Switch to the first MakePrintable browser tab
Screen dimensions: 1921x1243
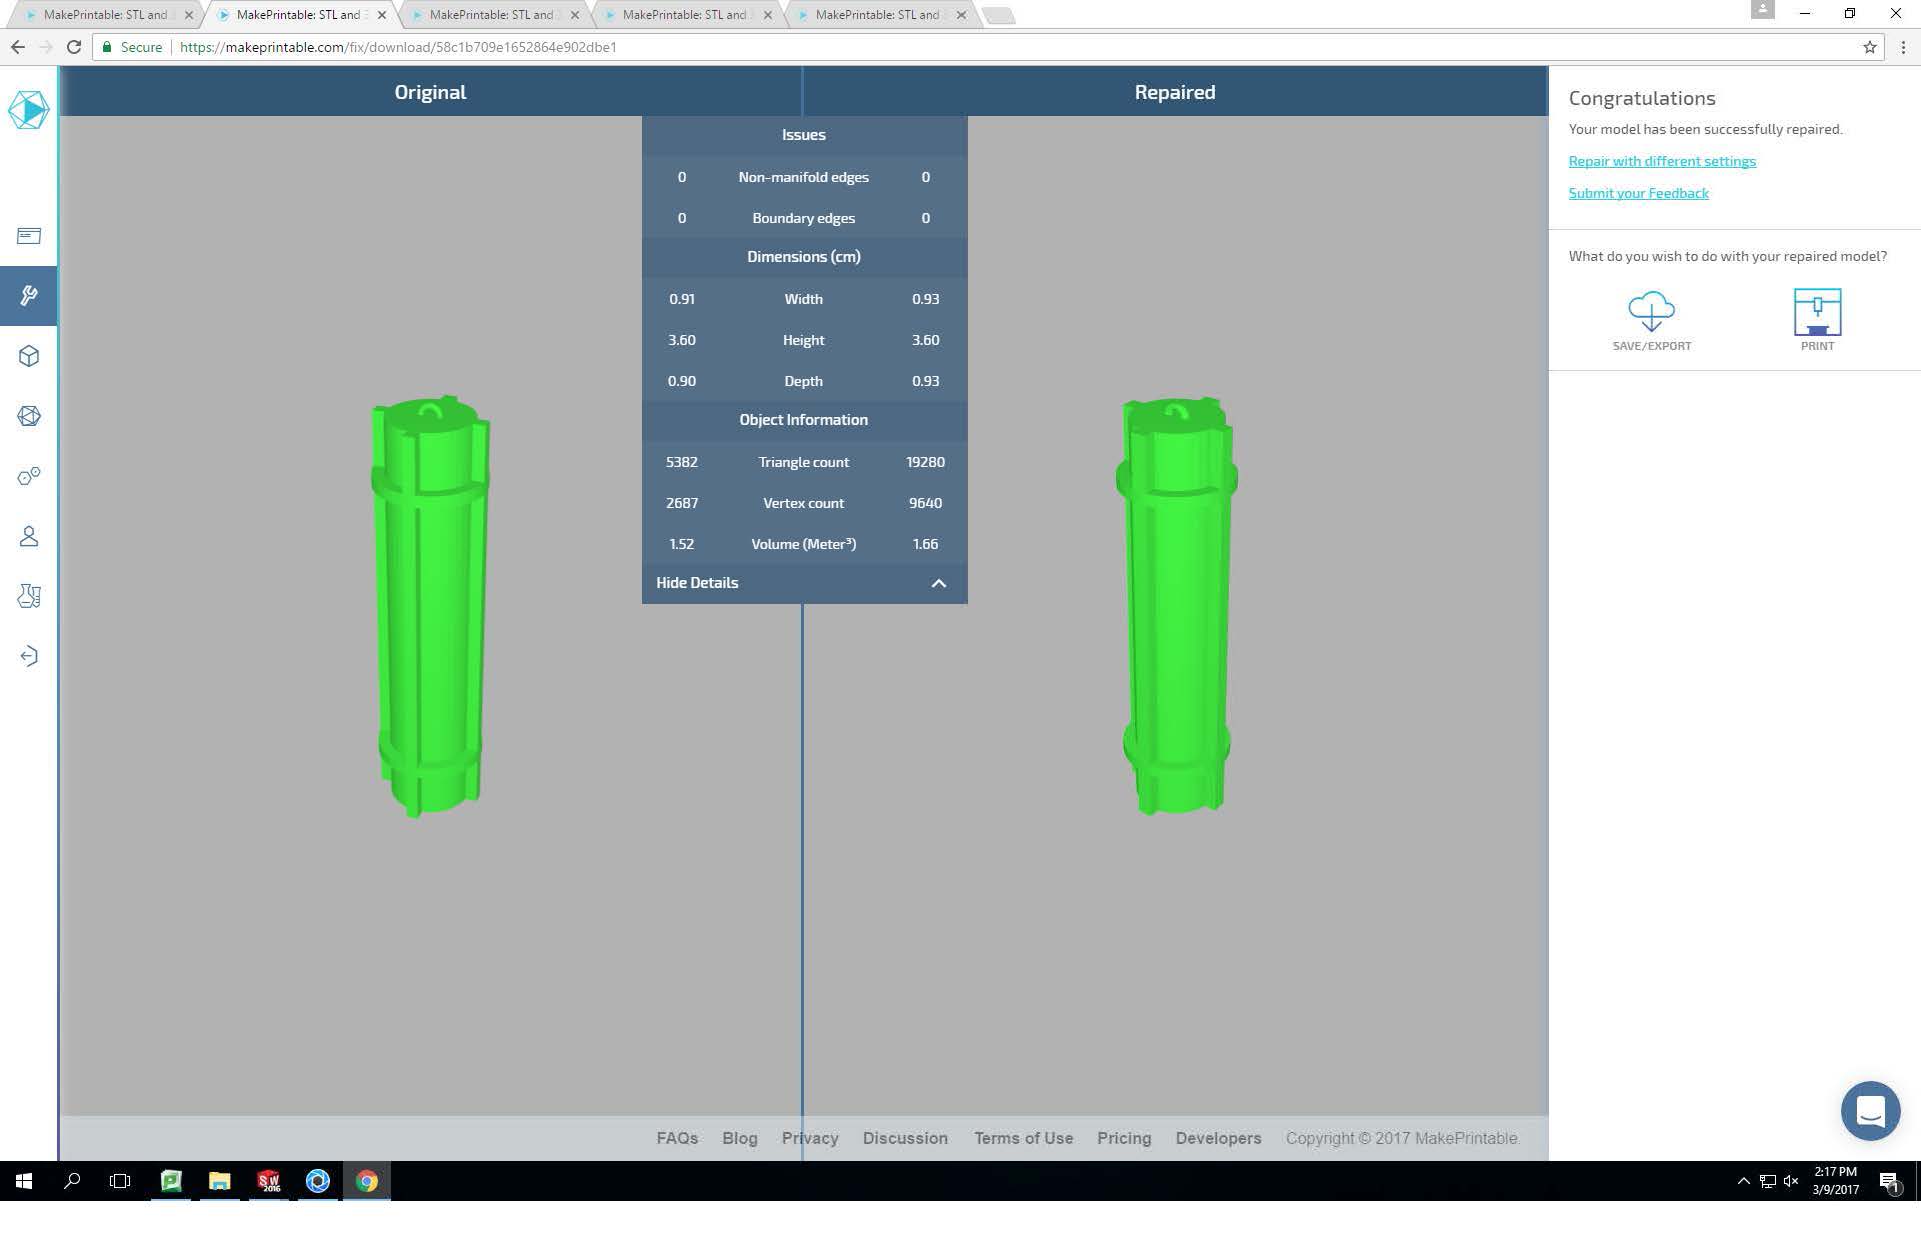(x=105, y=15)
